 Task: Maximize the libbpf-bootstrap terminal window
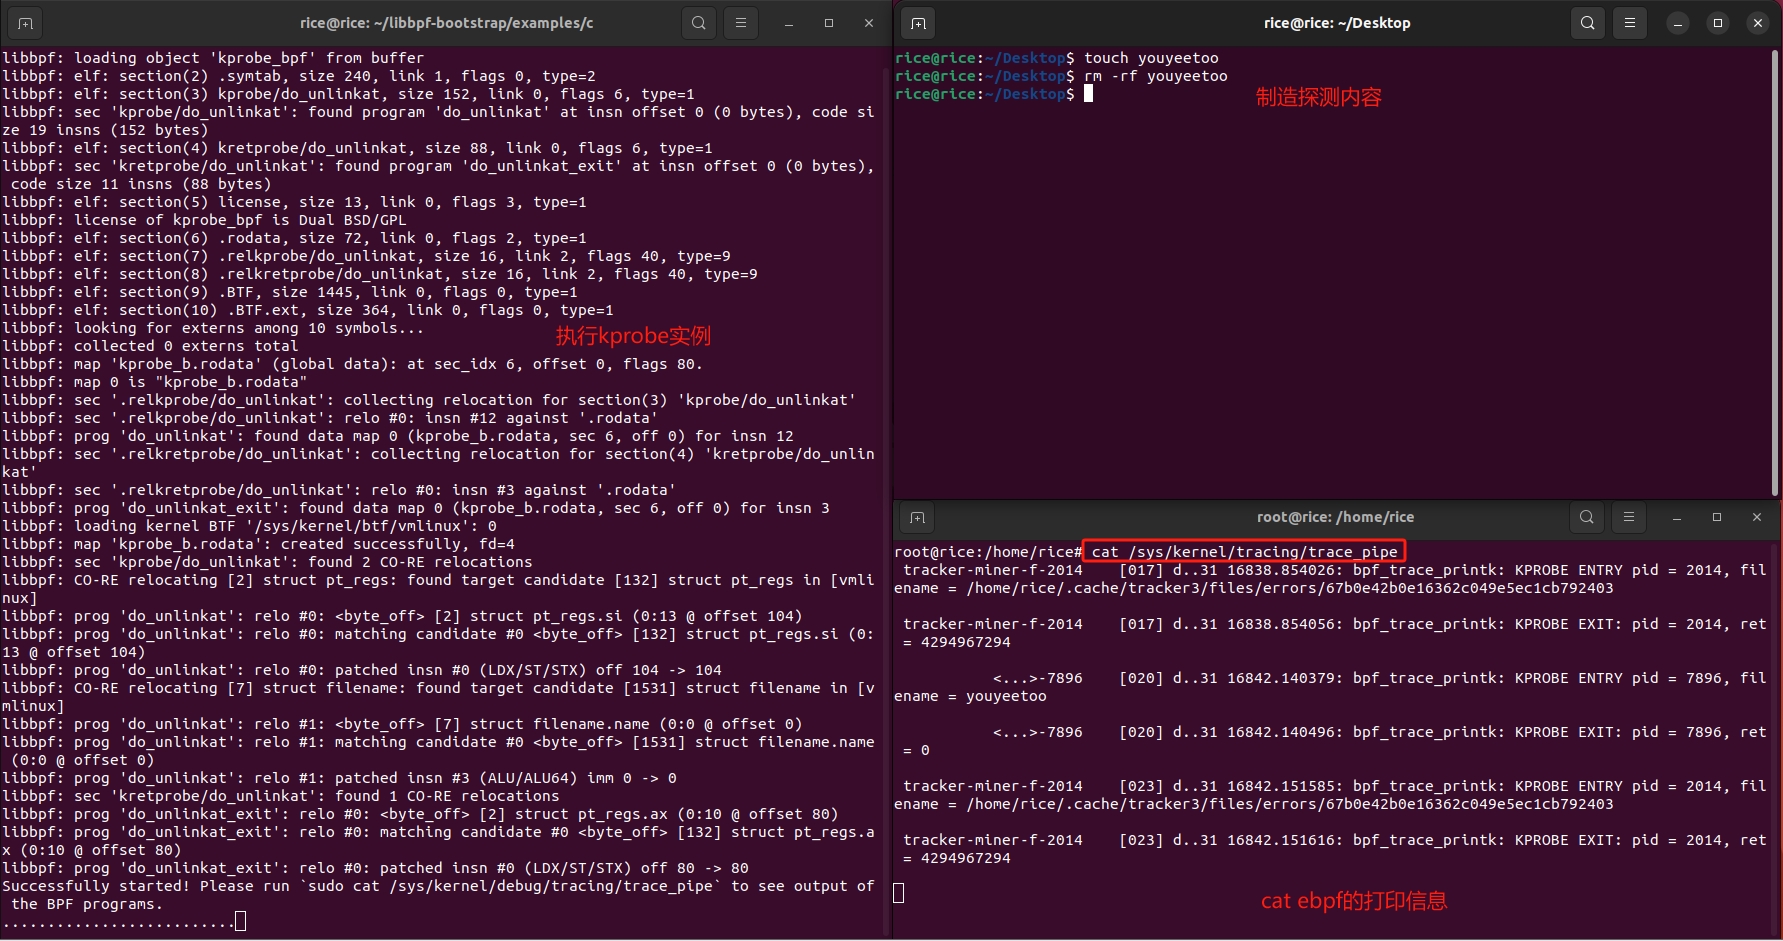coord(829,23)
